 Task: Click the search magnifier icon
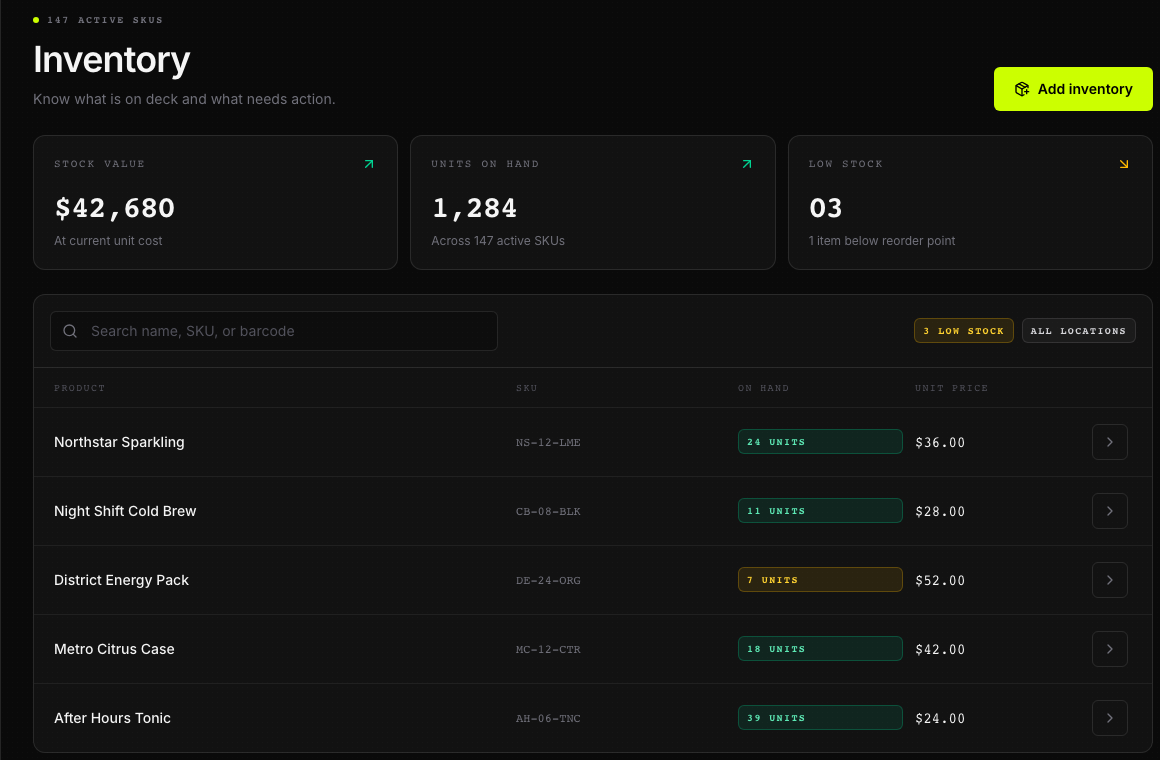click(70, 331)
